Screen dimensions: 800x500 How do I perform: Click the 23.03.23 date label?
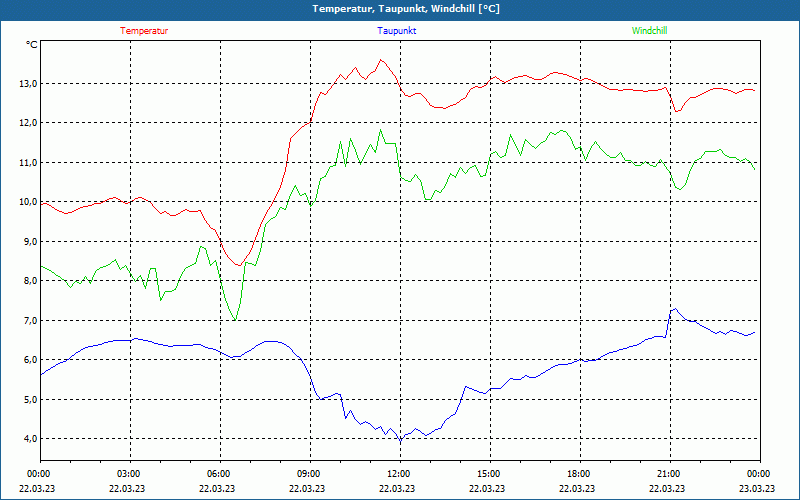(757, 488)
